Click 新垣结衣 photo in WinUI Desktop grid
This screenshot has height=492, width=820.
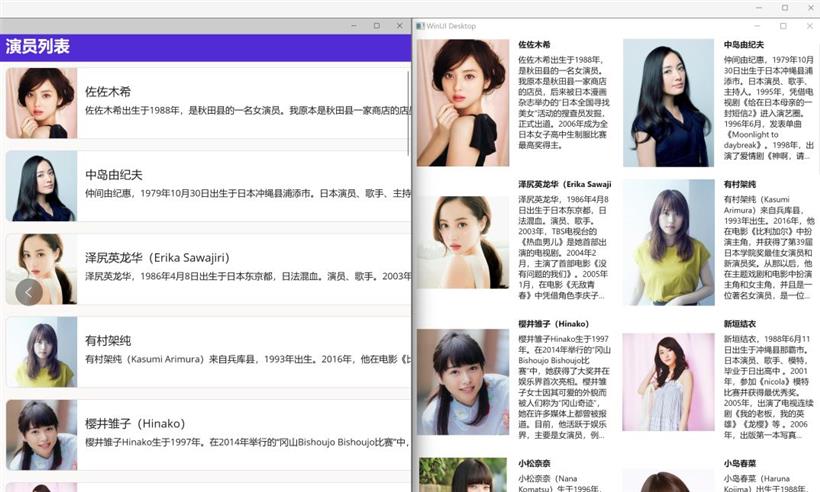pos(668,382)
